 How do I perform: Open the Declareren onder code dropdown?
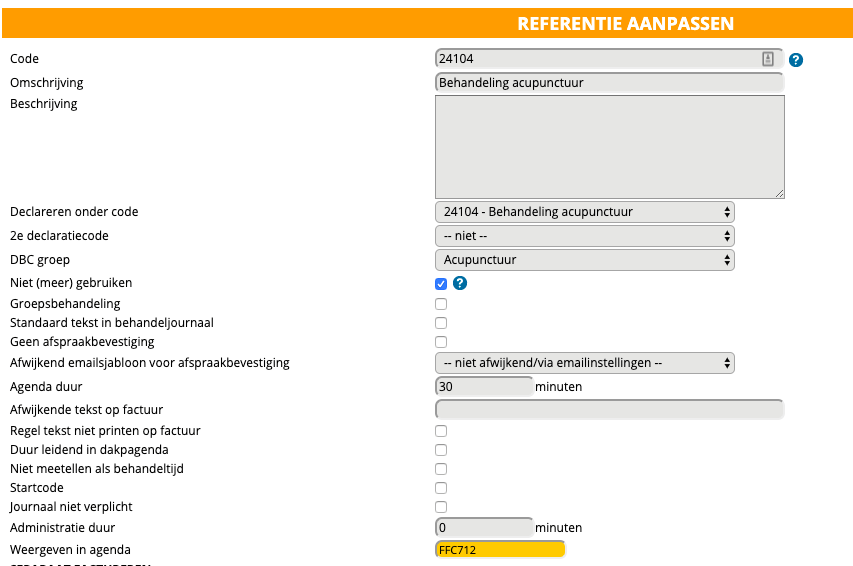584,212
